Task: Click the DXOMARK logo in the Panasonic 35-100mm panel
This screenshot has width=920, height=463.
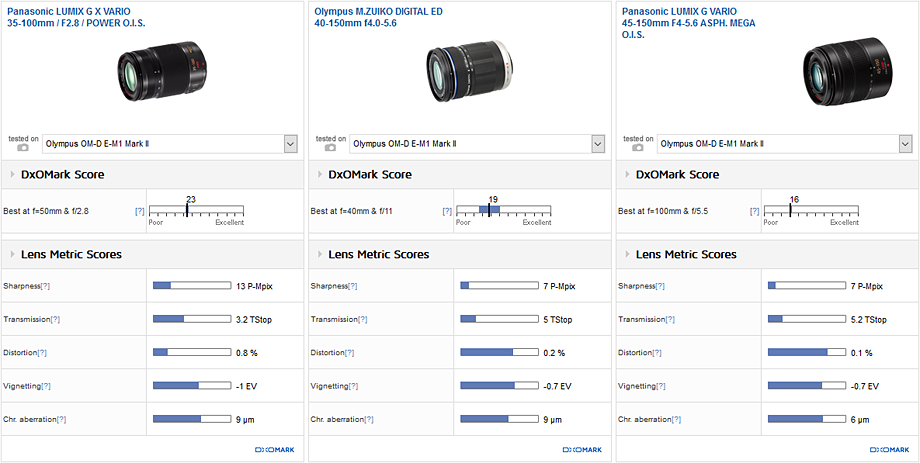Action: pyautogui.click(x=275, y=450)
